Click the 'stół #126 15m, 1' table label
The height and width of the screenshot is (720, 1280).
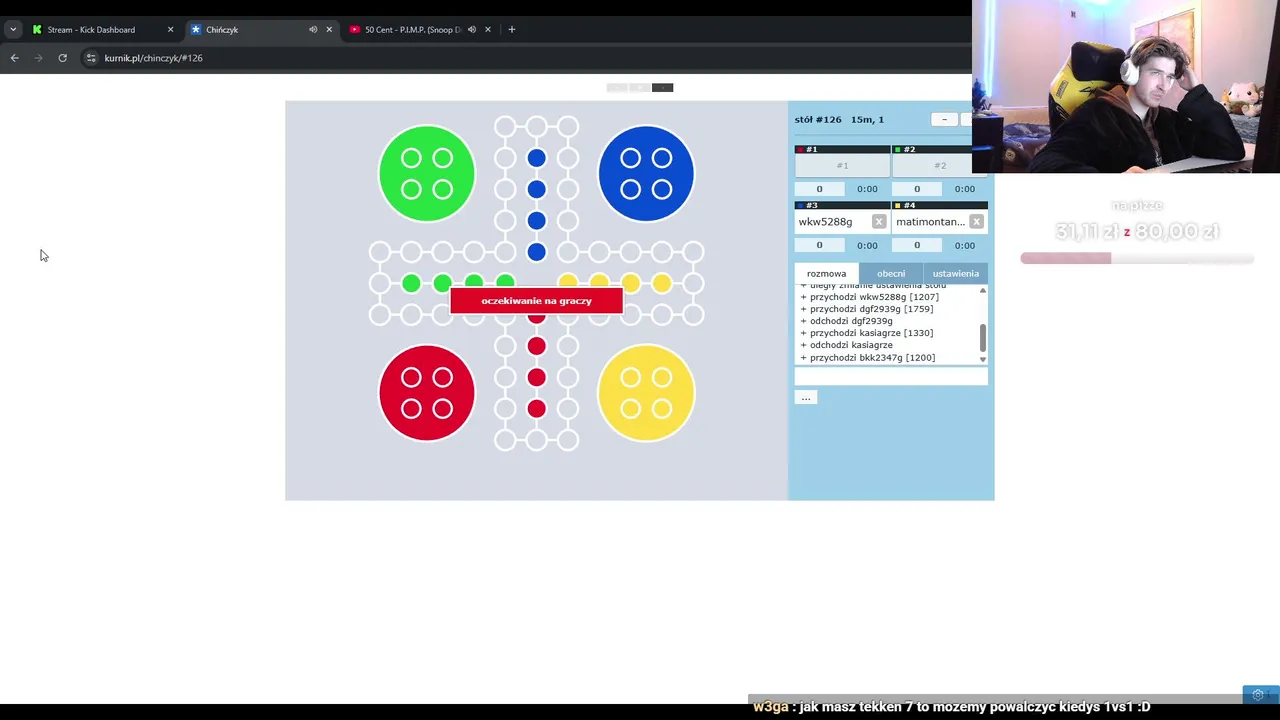[839, 119]
